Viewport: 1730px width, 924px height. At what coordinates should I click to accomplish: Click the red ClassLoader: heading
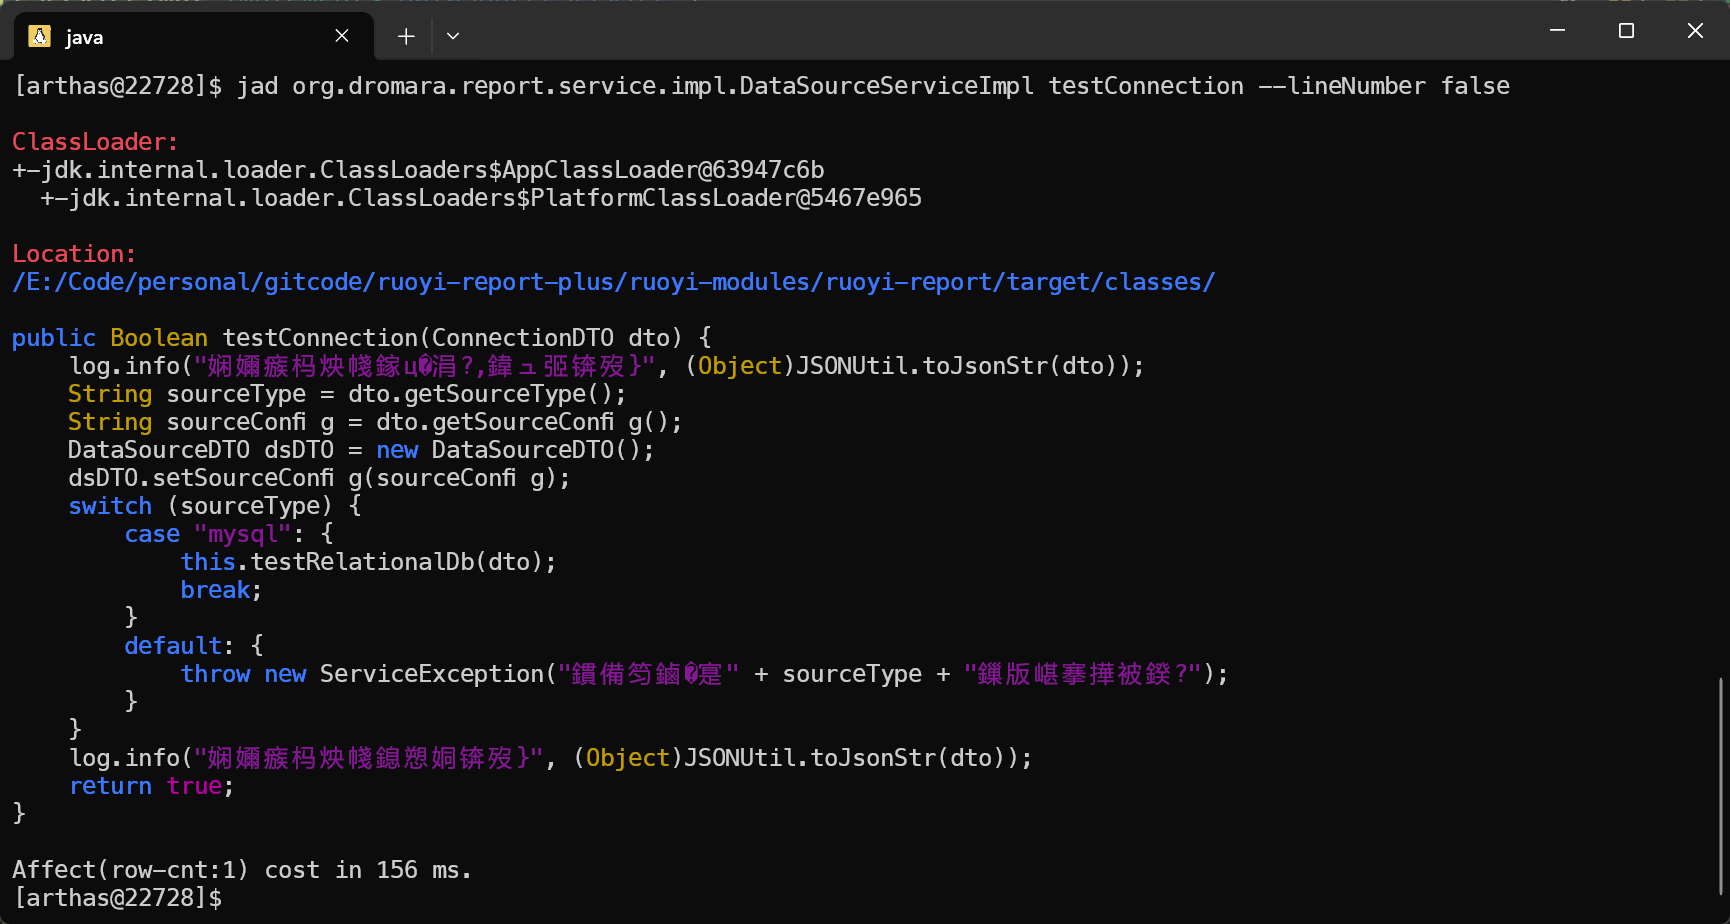(x=95, y=142)
